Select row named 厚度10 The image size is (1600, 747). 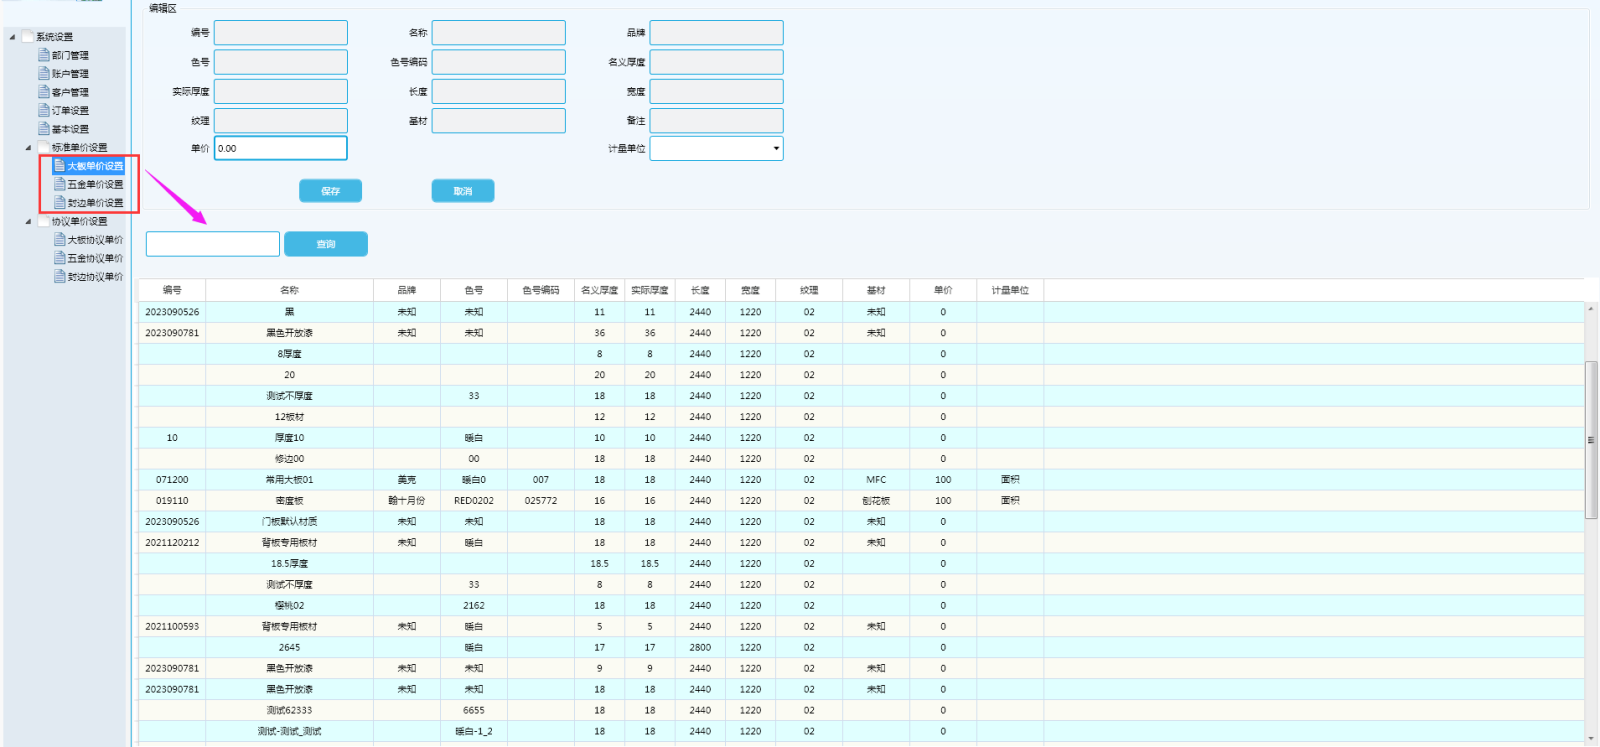[861, 438]
